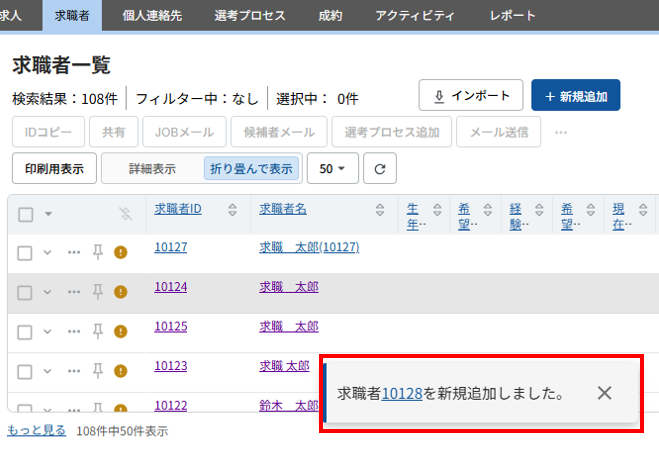Open the more actions ellipsis in toolbar
Image resolution: width=659 pixels, height=459 pixels.
[561, 131]
